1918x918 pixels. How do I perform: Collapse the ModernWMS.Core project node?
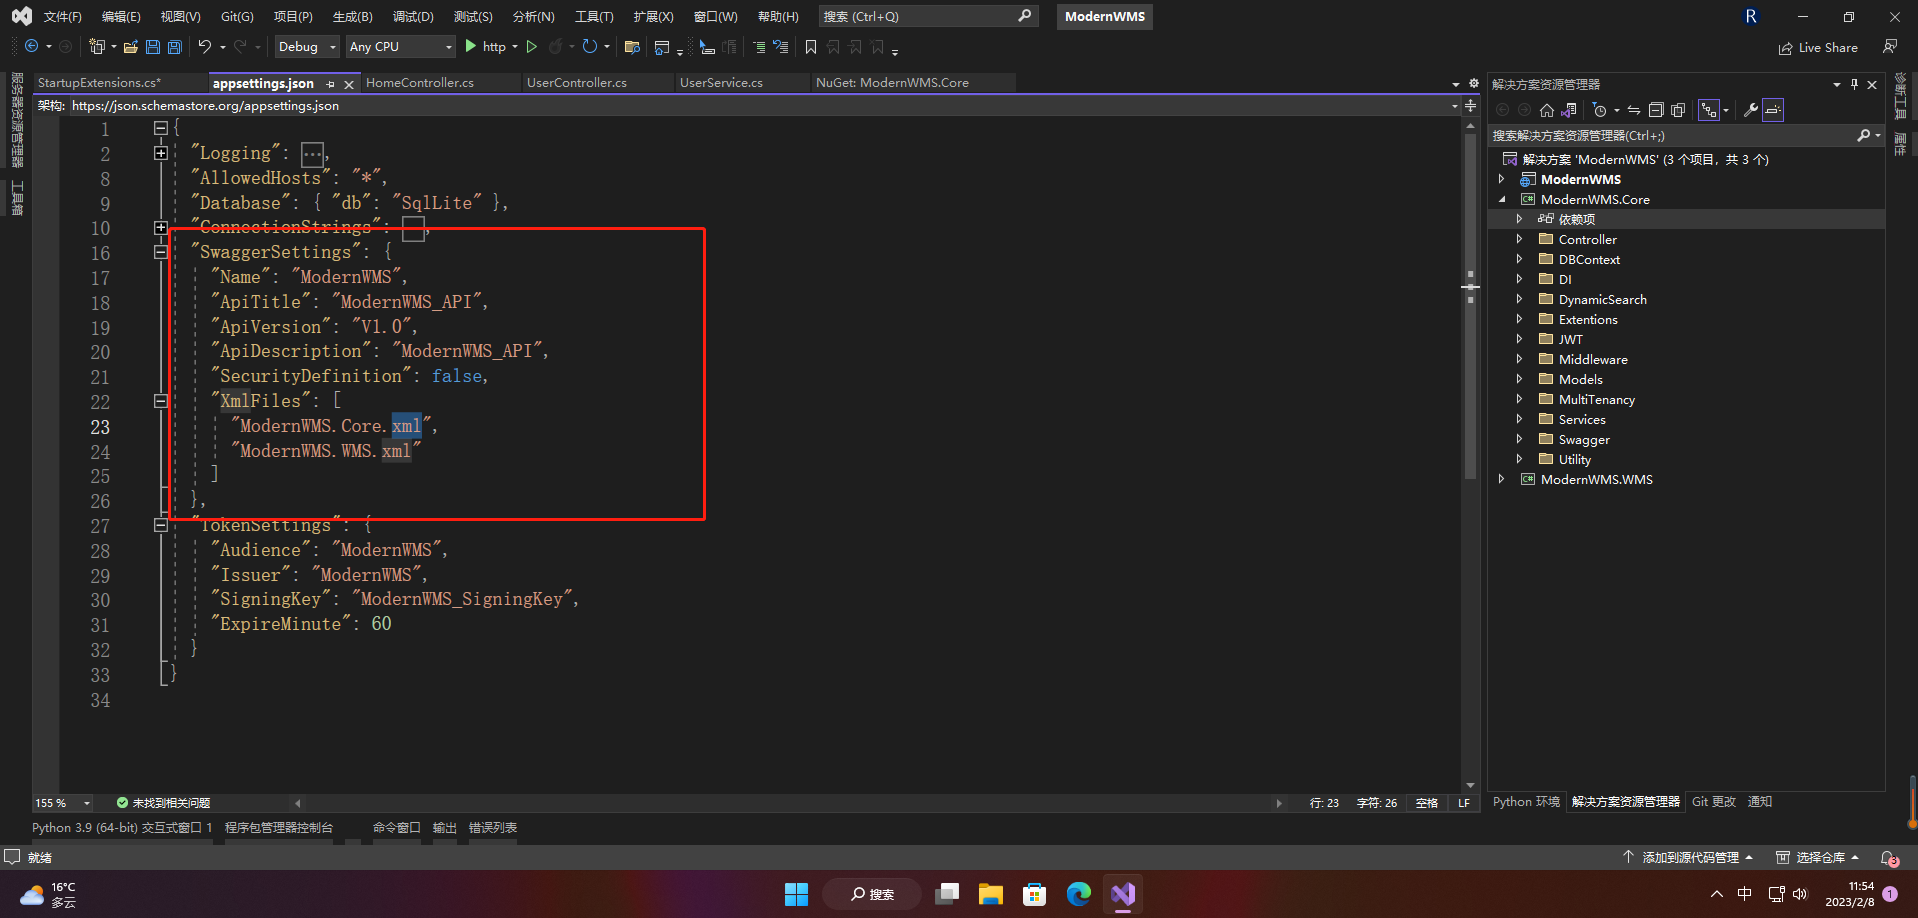1501,200
